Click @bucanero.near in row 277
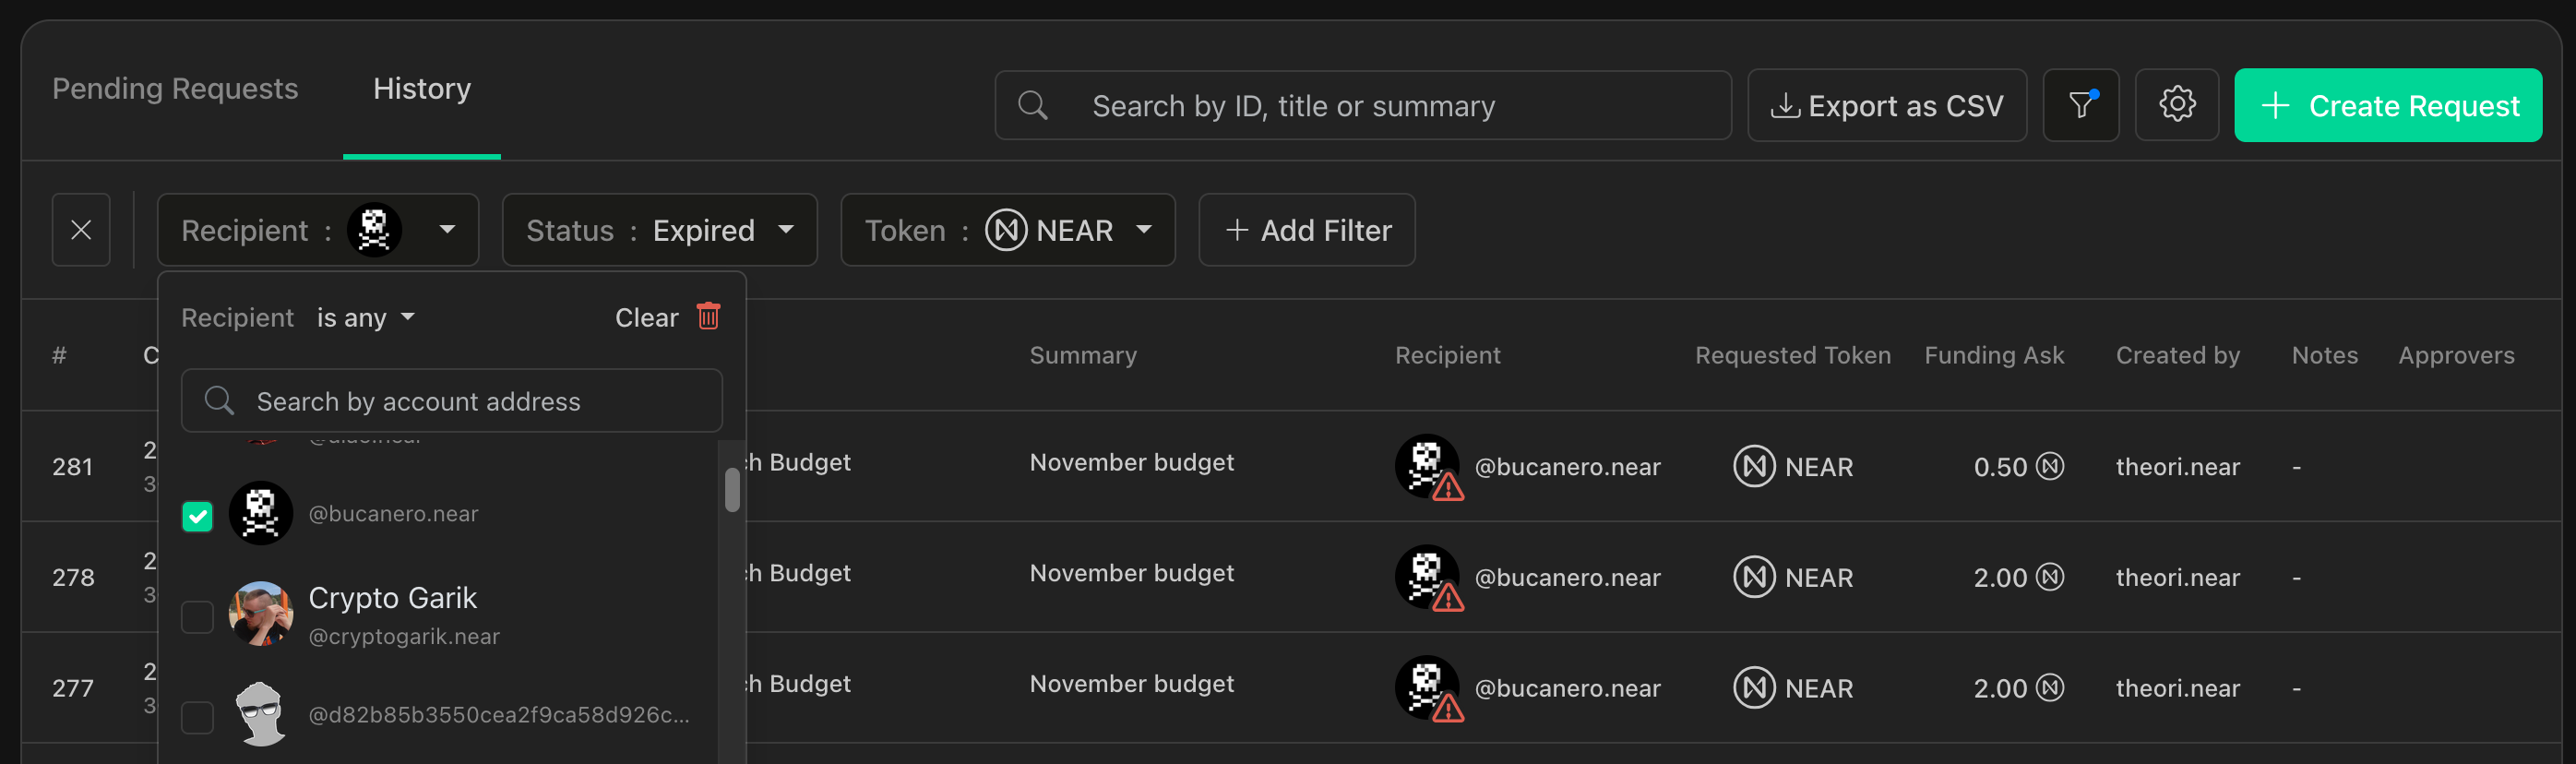The image size is (2576, 764). [x=1567, y=689]
